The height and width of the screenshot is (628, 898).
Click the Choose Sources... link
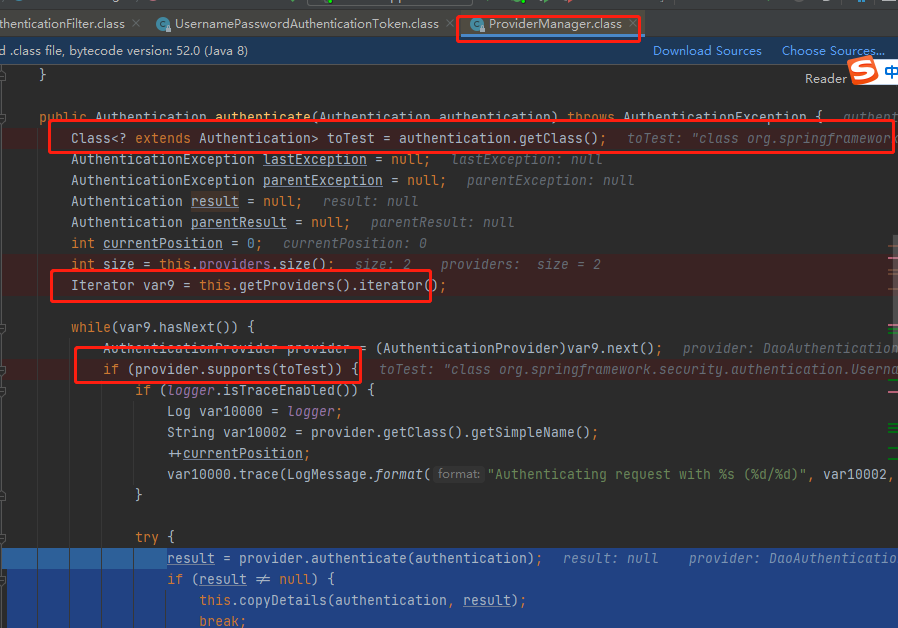(x=833, y=50)
